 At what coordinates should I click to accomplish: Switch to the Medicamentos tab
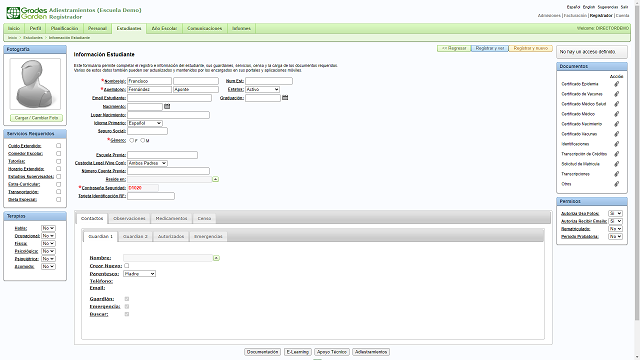[171, 218]
